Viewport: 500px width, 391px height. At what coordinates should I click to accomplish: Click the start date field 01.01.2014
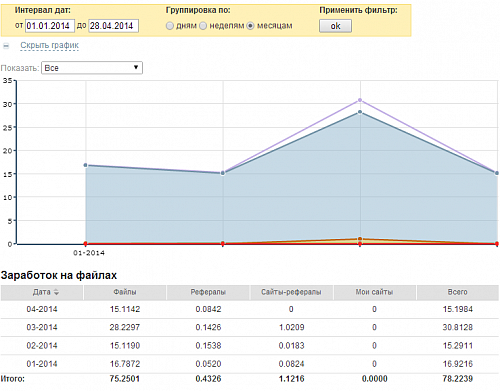pos(50,26)
